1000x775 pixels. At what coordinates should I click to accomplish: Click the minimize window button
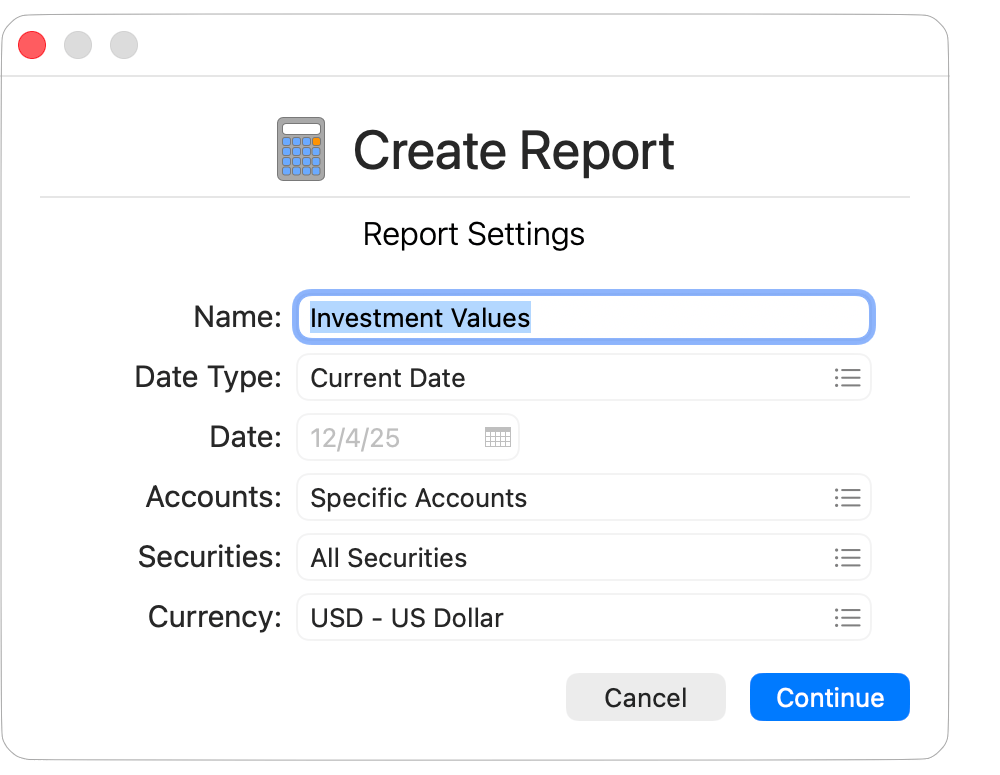[x=78, y=45]
